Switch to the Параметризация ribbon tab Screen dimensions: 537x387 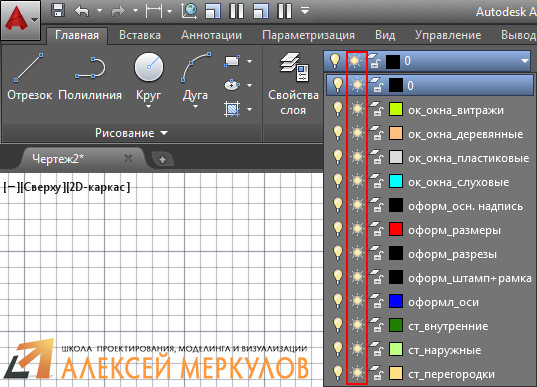pos(308,35)
